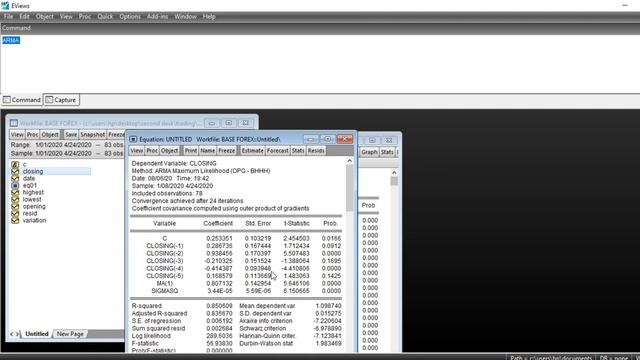The width and height of the screenshot is (640, 360).
Task: Click the SIGMASQ variable row
Action: [x=236, y=291]
